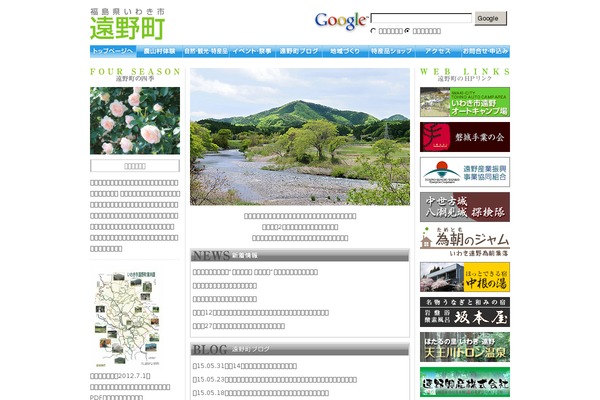The width and height of the screenshot is (600, 400).
Task: Select the 地域づくり navigation item
Action: pyautogui.click(x=346, y=51)
